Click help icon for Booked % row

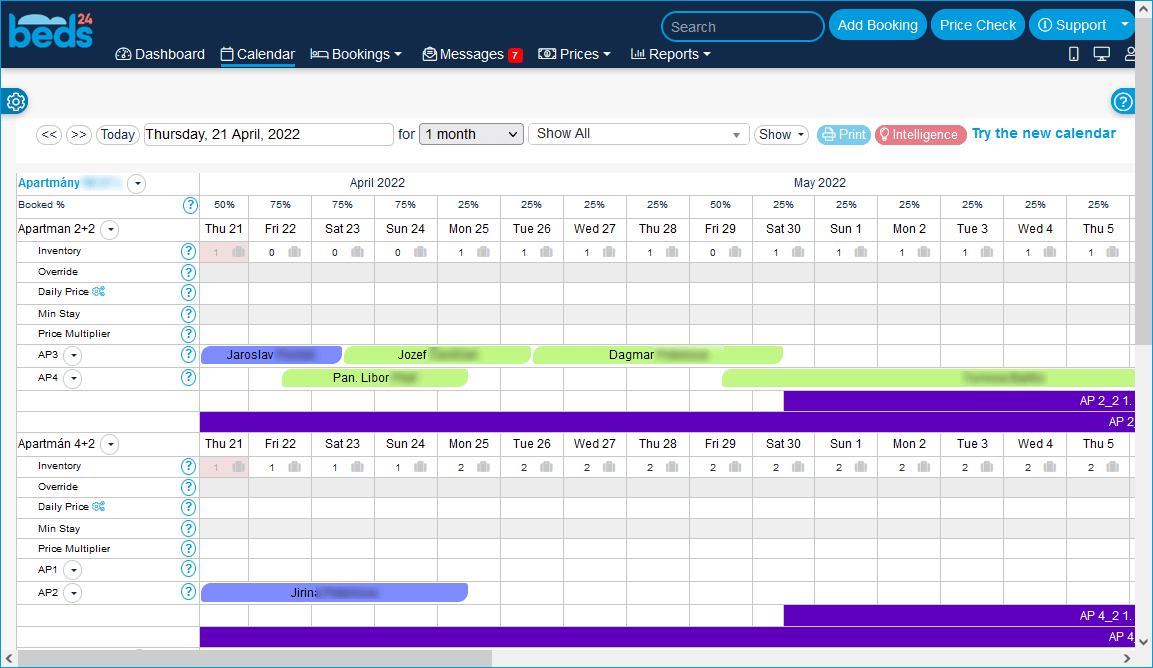tap(189, 205)
